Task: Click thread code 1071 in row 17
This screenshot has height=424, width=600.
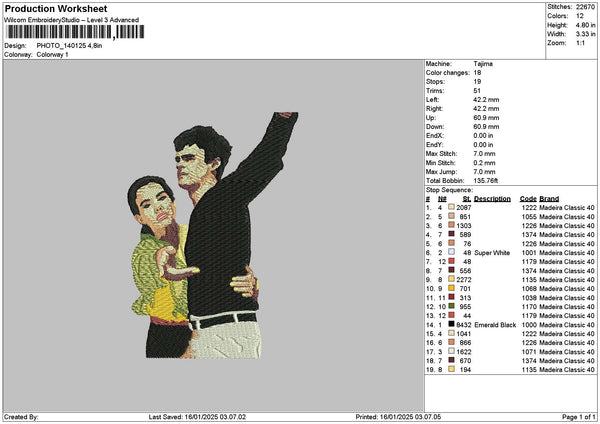Action: [x=529, y=352]
